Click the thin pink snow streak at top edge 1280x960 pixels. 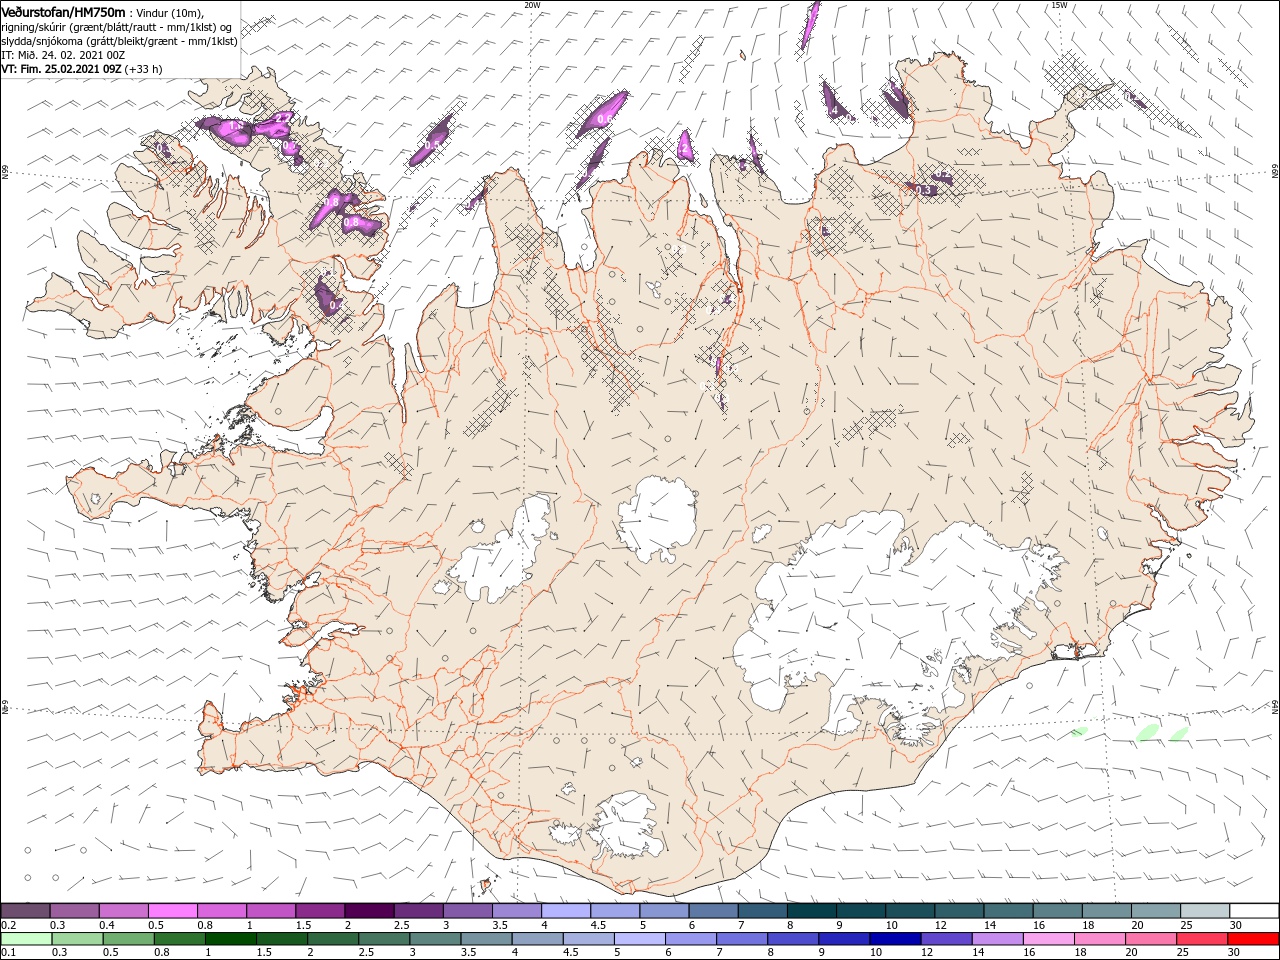pos(810,24)
